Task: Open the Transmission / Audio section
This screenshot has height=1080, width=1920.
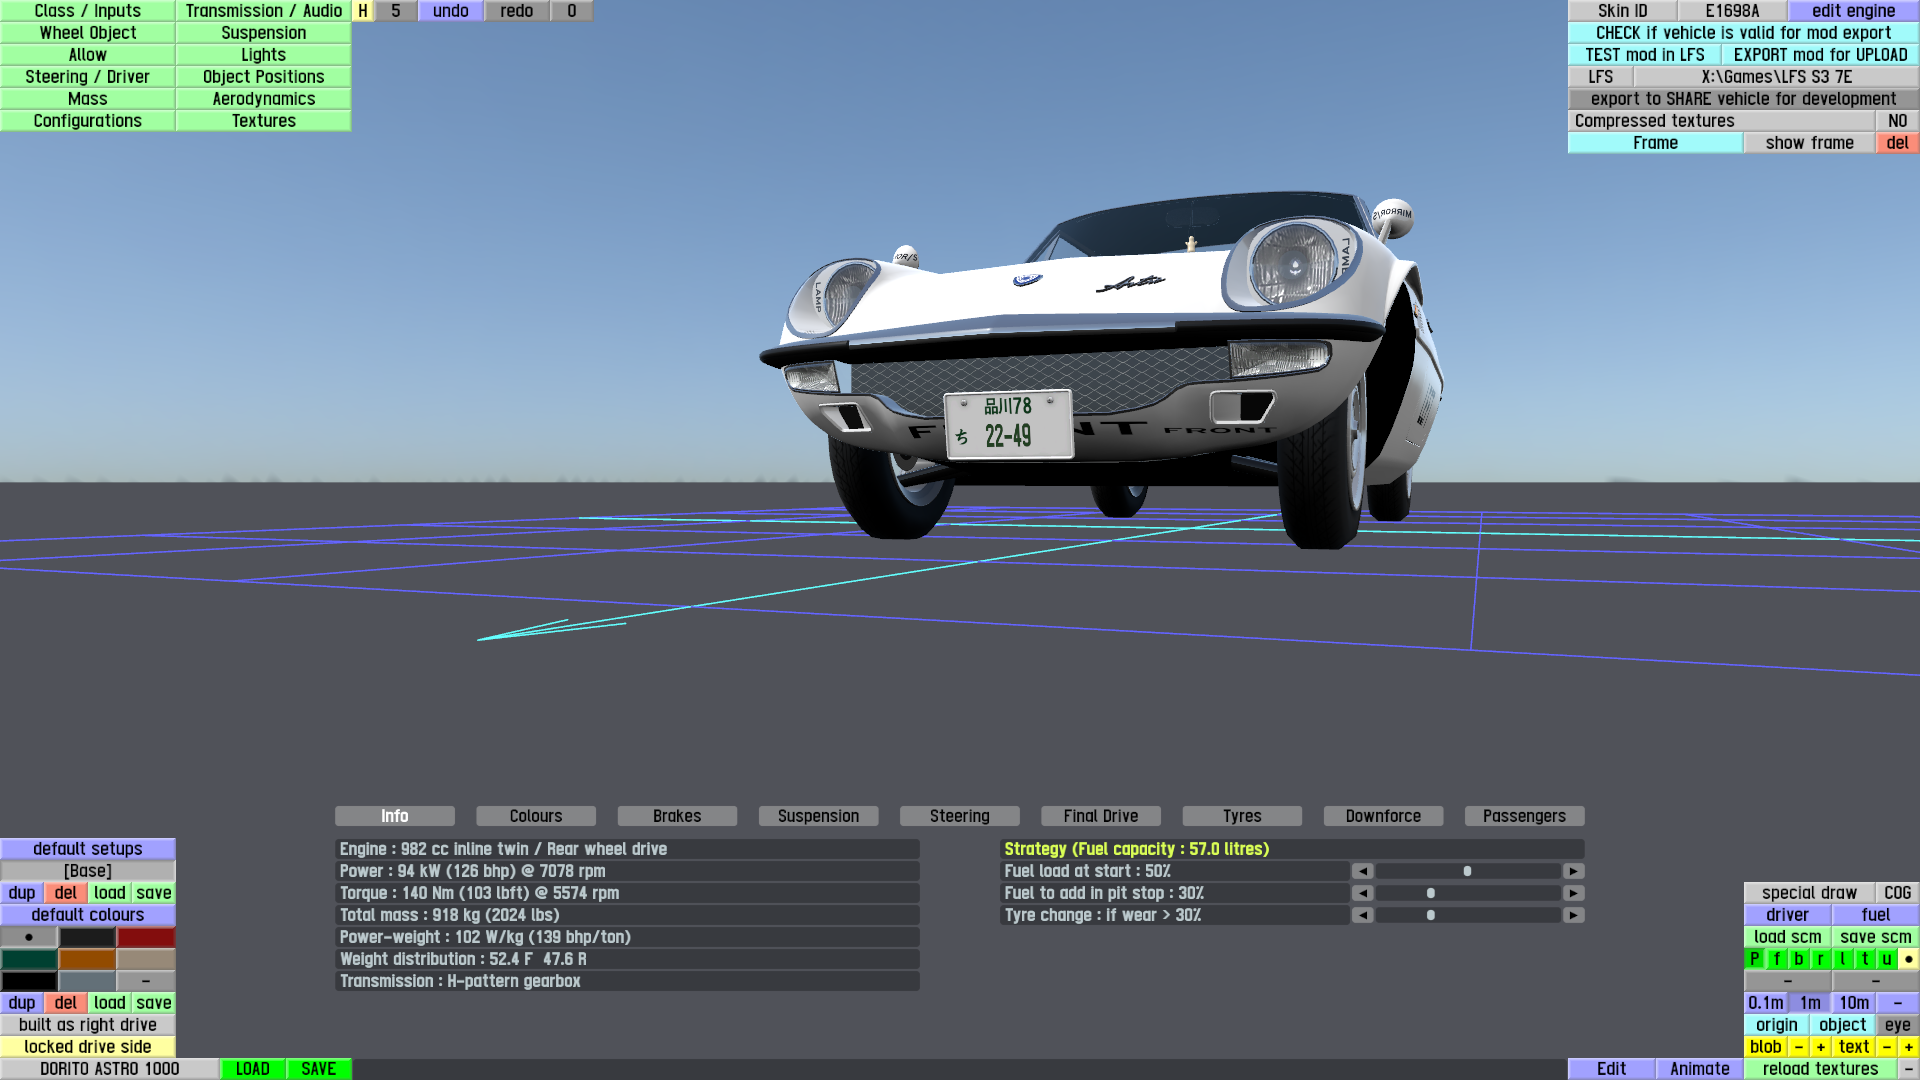Action: (264, 11)
